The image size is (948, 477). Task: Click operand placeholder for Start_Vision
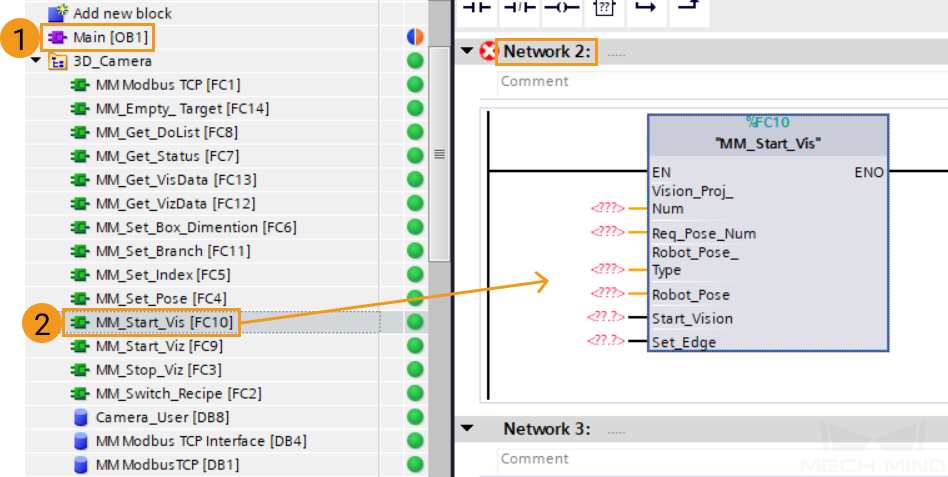(x=606, y=317)
